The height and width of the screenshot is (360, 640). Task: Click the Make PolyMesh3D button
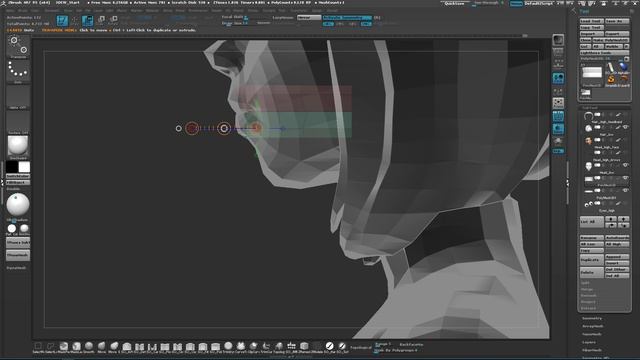point(611,40)
